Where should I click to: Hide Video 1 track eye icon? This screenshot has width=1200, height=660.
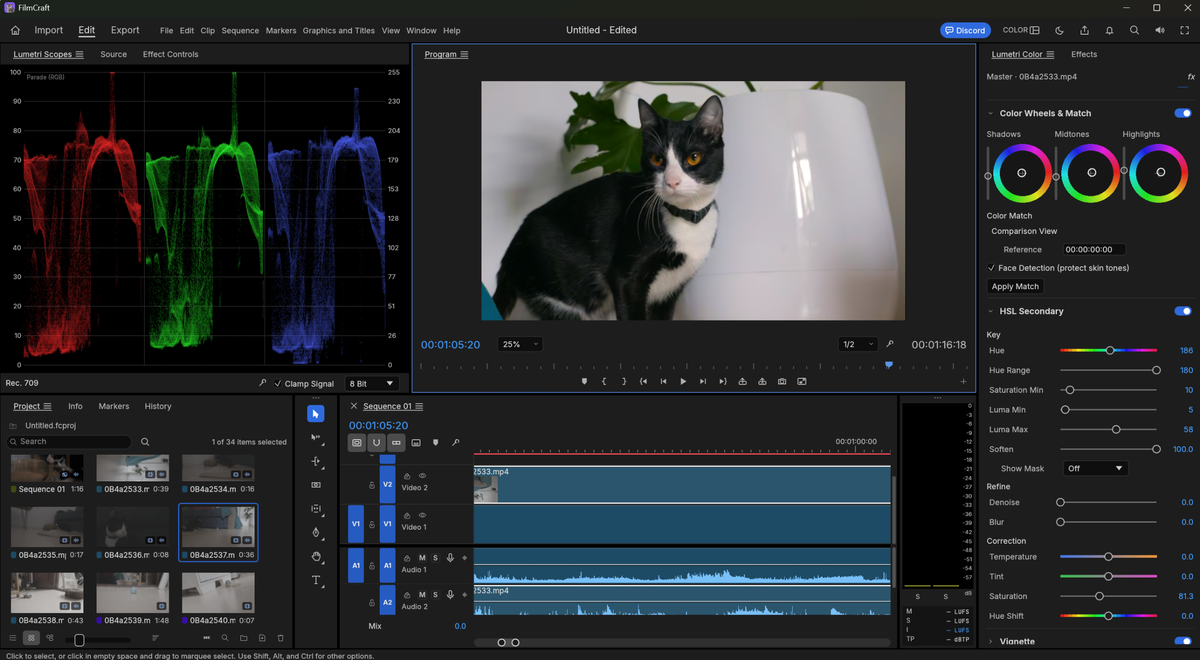click(x=422, y=515)
